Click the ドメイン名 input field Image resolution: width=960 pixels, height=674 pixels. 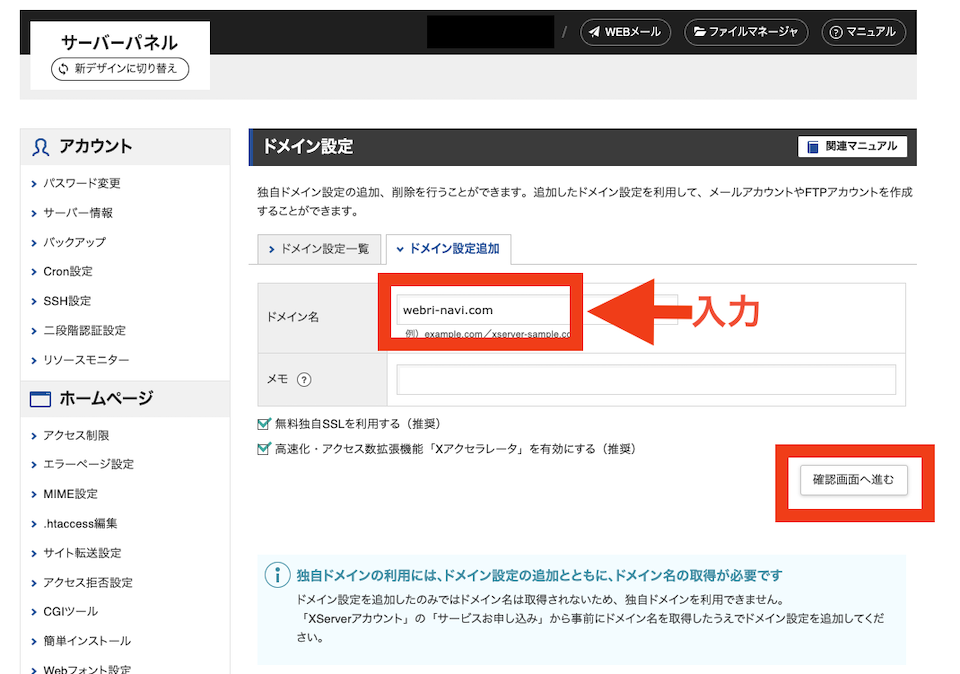pyautogui.click(x=536, y=310)
